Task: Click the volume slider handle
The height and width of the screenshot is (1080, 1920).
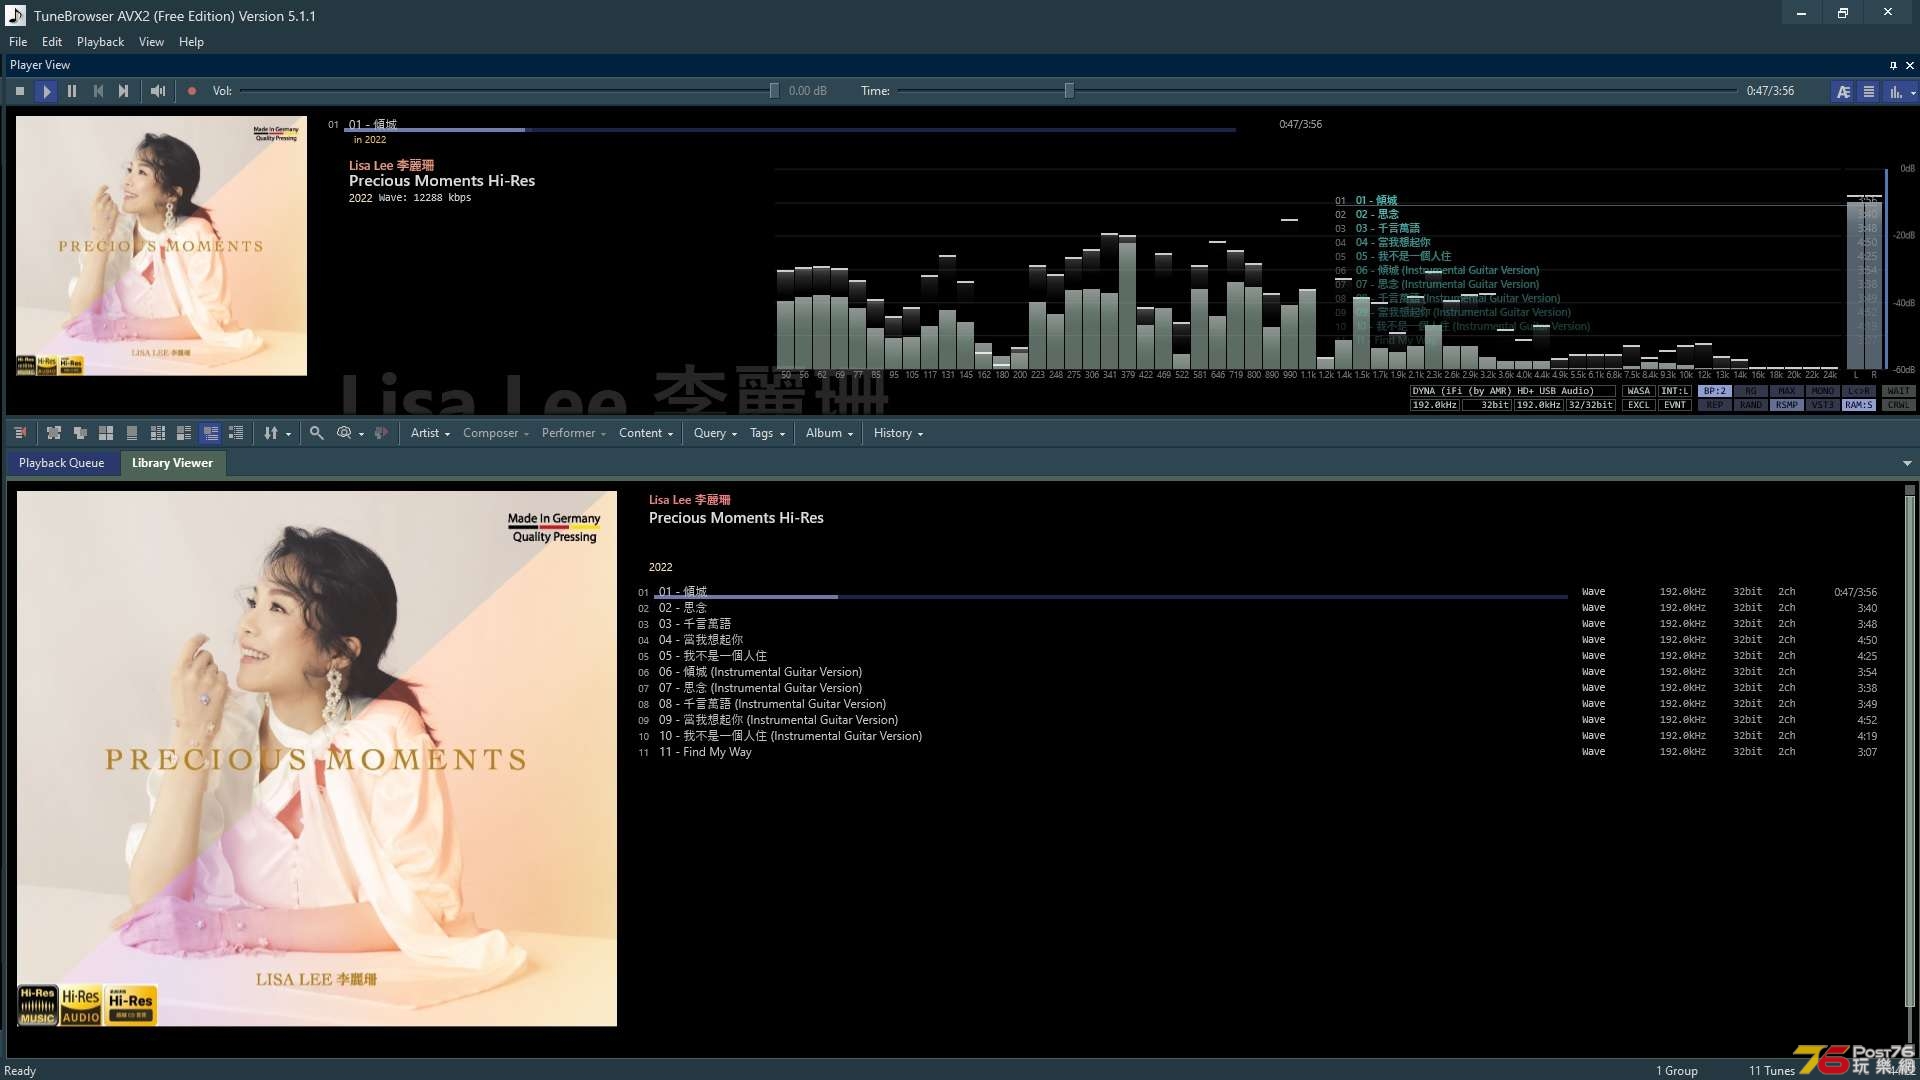Action: click(x=774, y=91)
